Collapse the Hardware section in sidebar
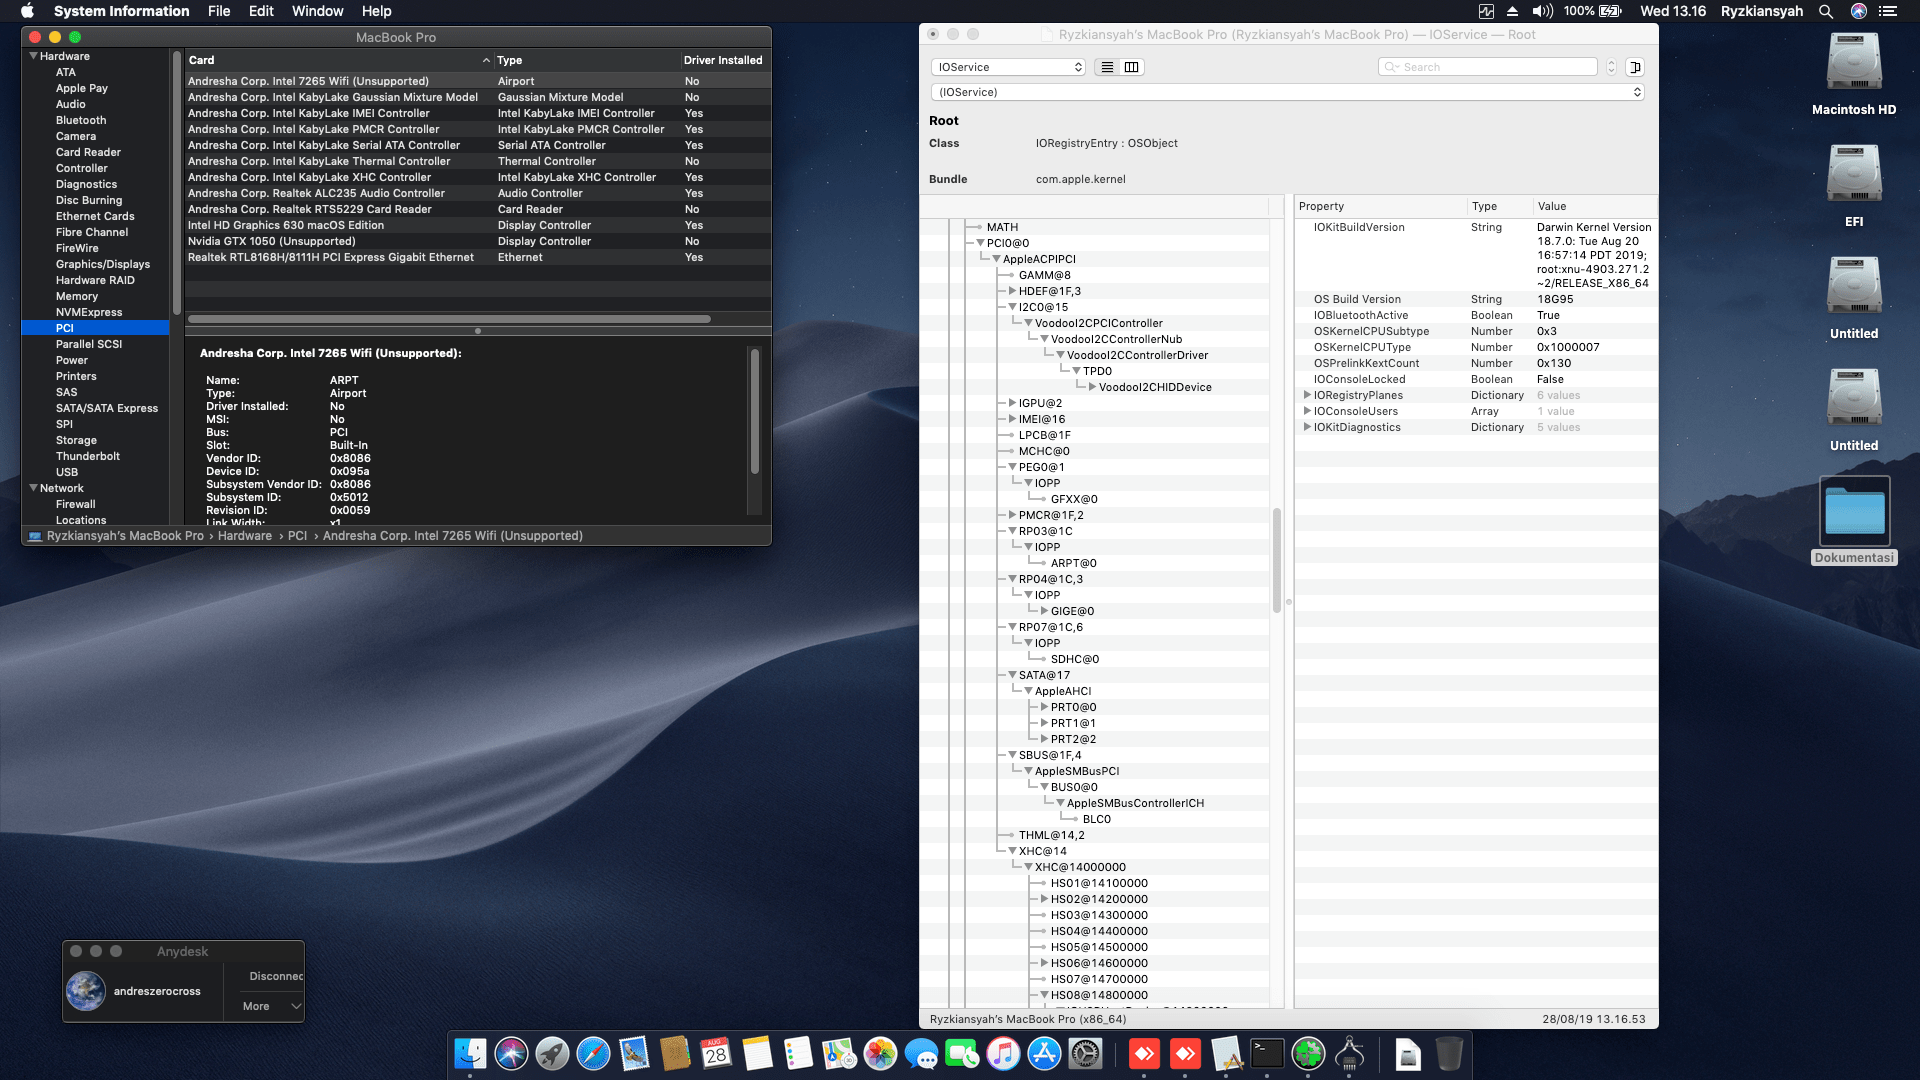 33,56
